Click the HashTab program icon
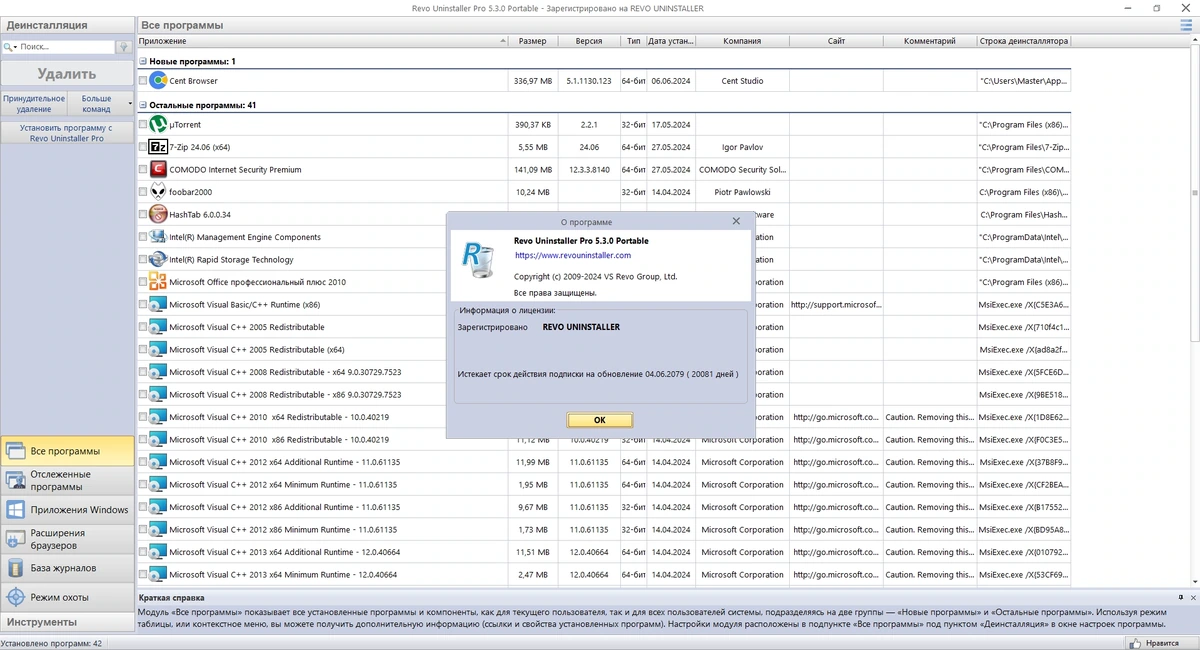The width and height of the screenshot is (1200, 650). (158, 215)
